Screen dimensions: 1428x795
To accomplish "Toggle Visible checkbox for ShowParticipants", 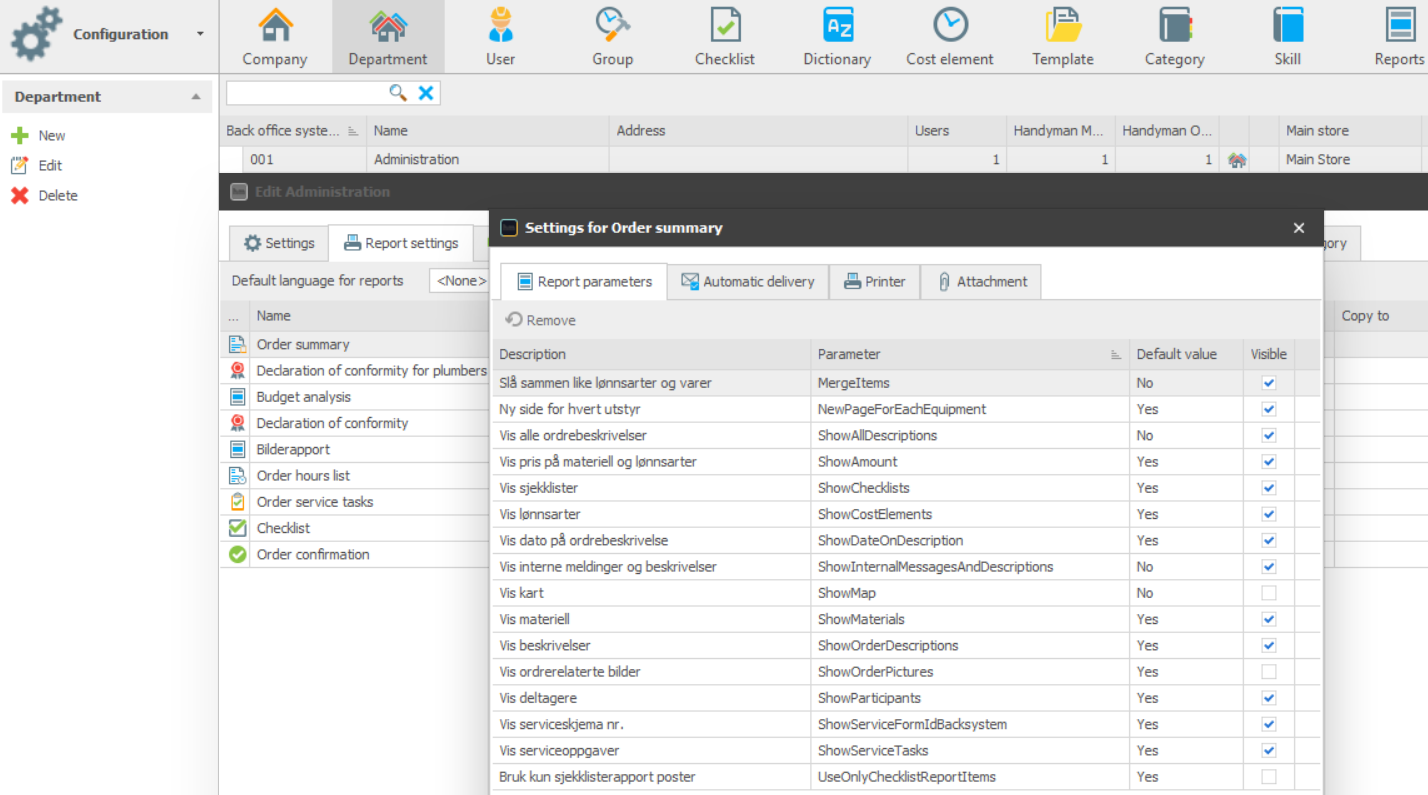I will tap(1269, 698).
